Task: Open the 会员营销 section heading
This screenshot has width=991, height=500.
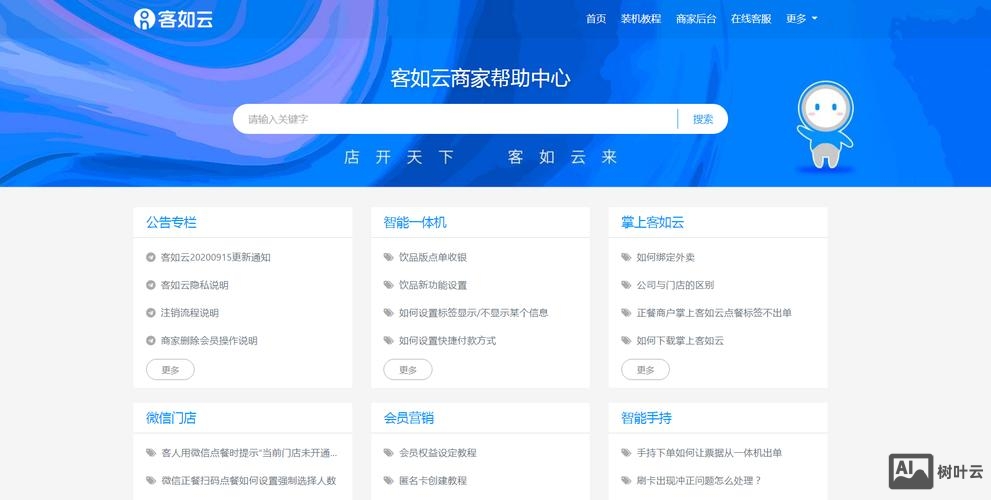Action: pyautogui.click(x=409, y=418)
